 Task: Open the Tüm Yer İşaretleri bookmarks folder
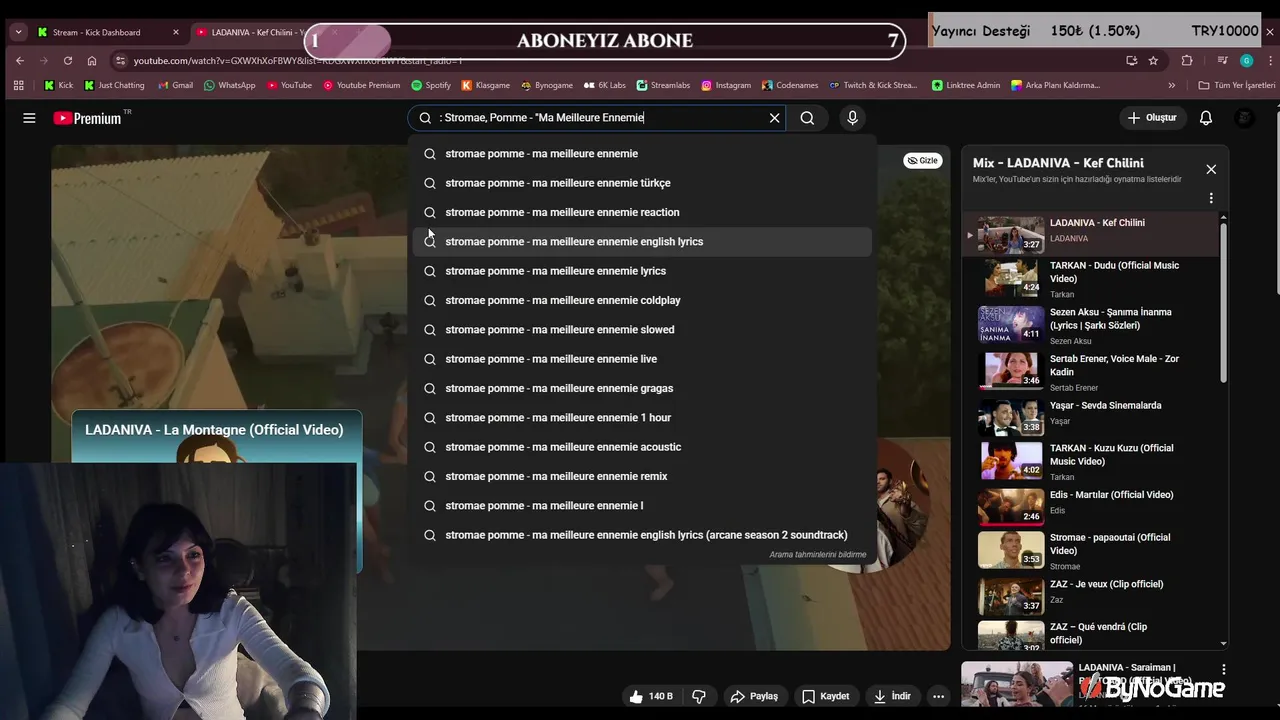pyautogui.click(x=1236, y=85)
